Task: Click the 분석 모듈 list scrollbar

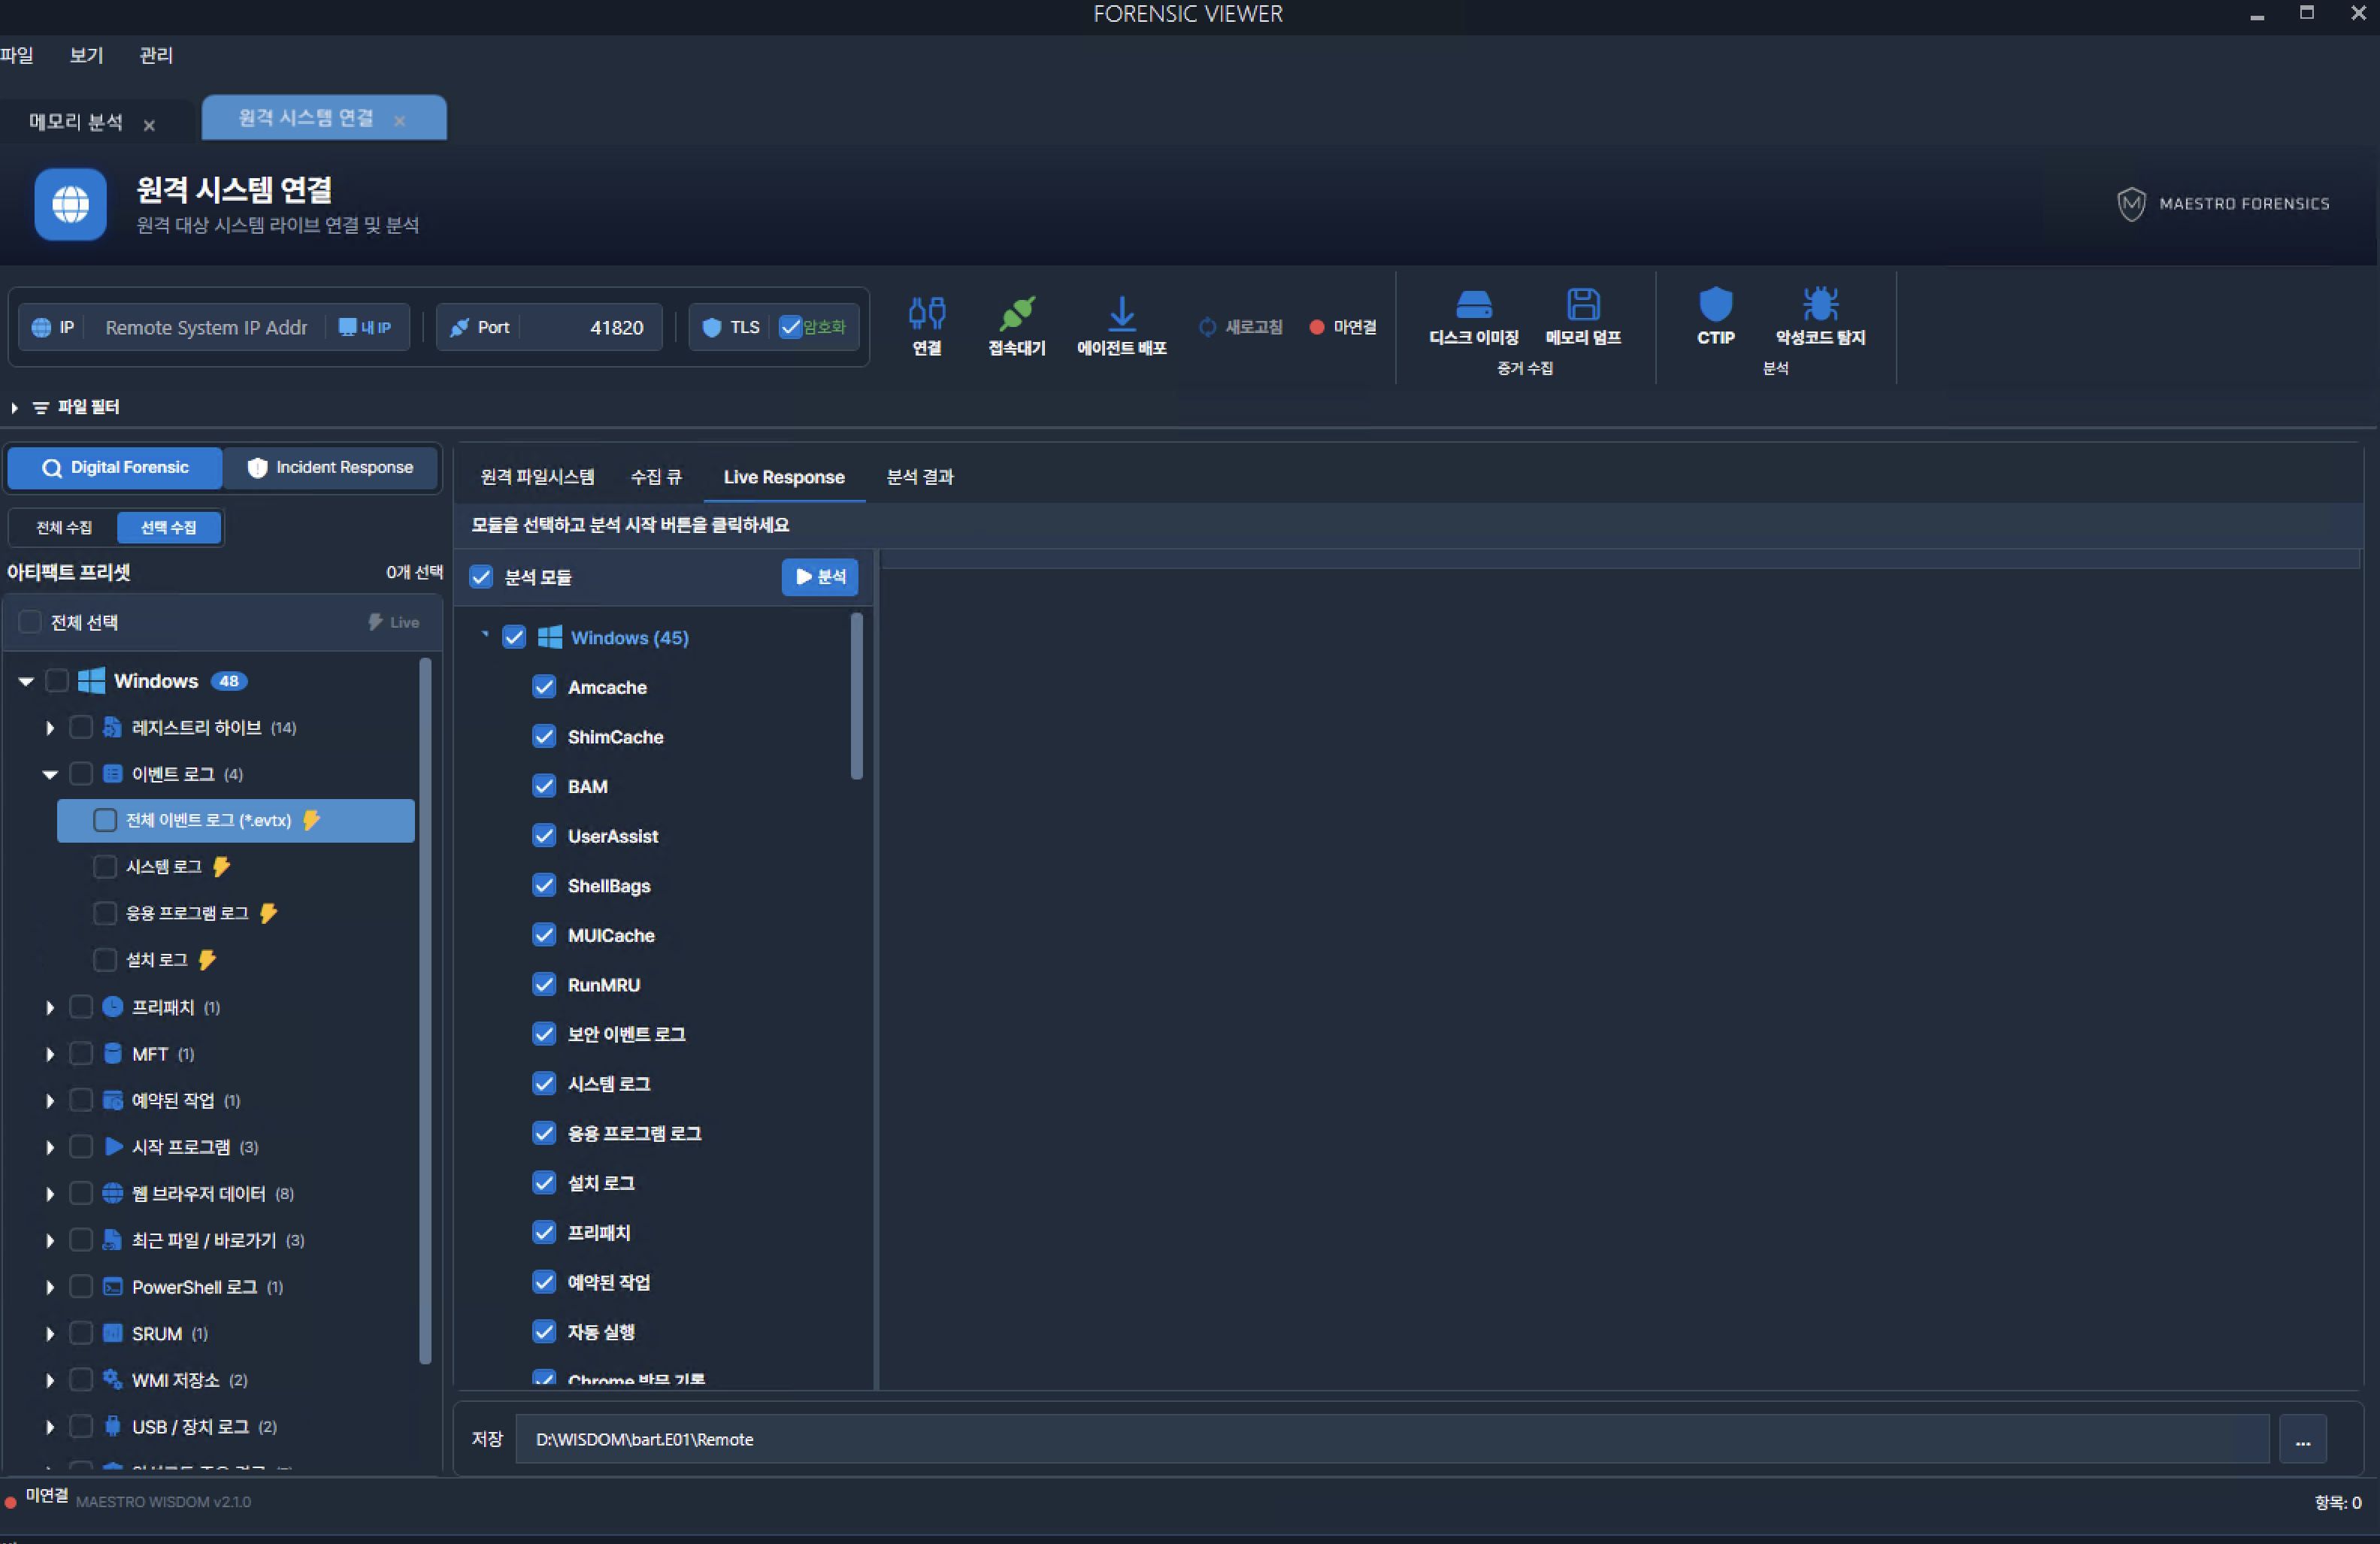Action: 856,696
